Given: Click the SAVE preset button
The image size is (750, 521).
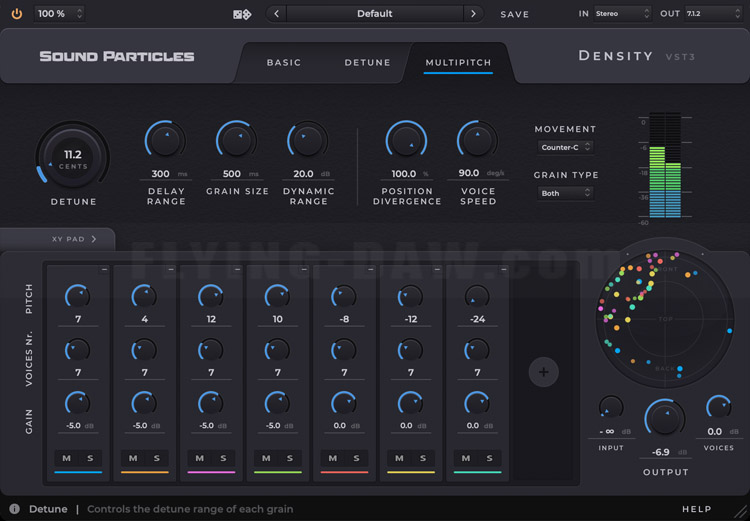Looking at the screenshot, I should [x=515, y=14].
